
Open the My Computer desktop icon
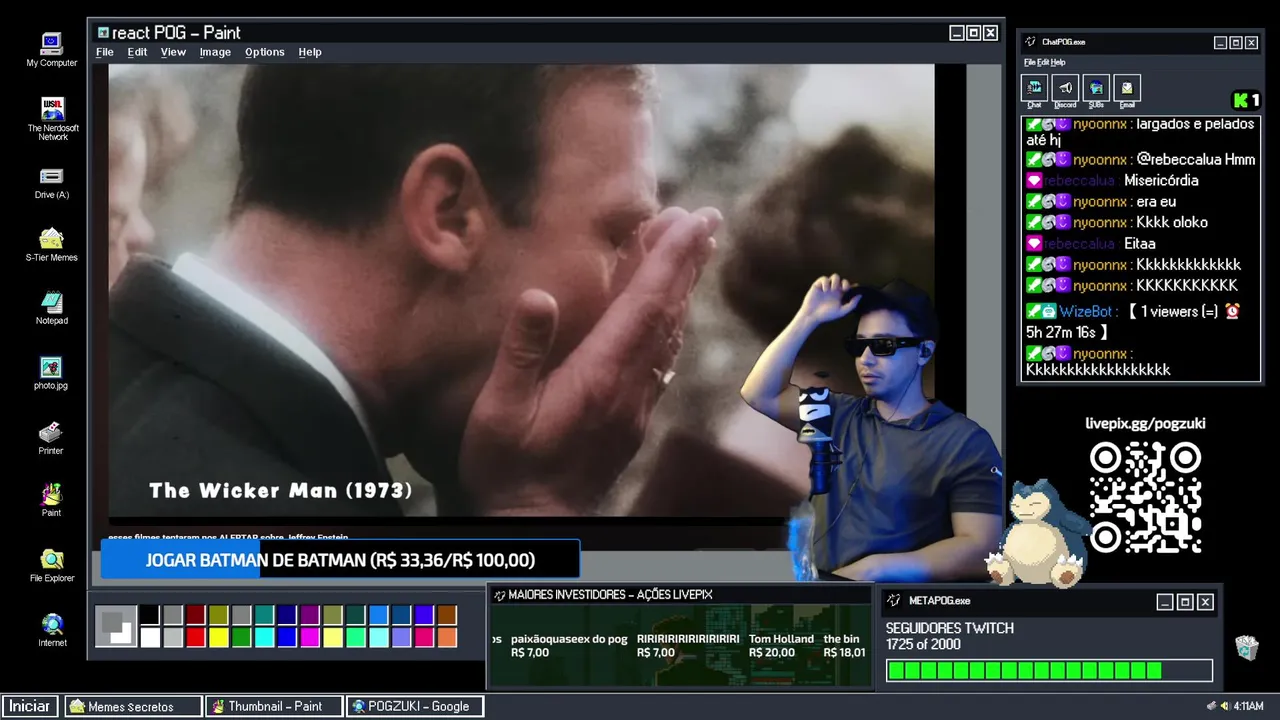(x=51, y=50)
